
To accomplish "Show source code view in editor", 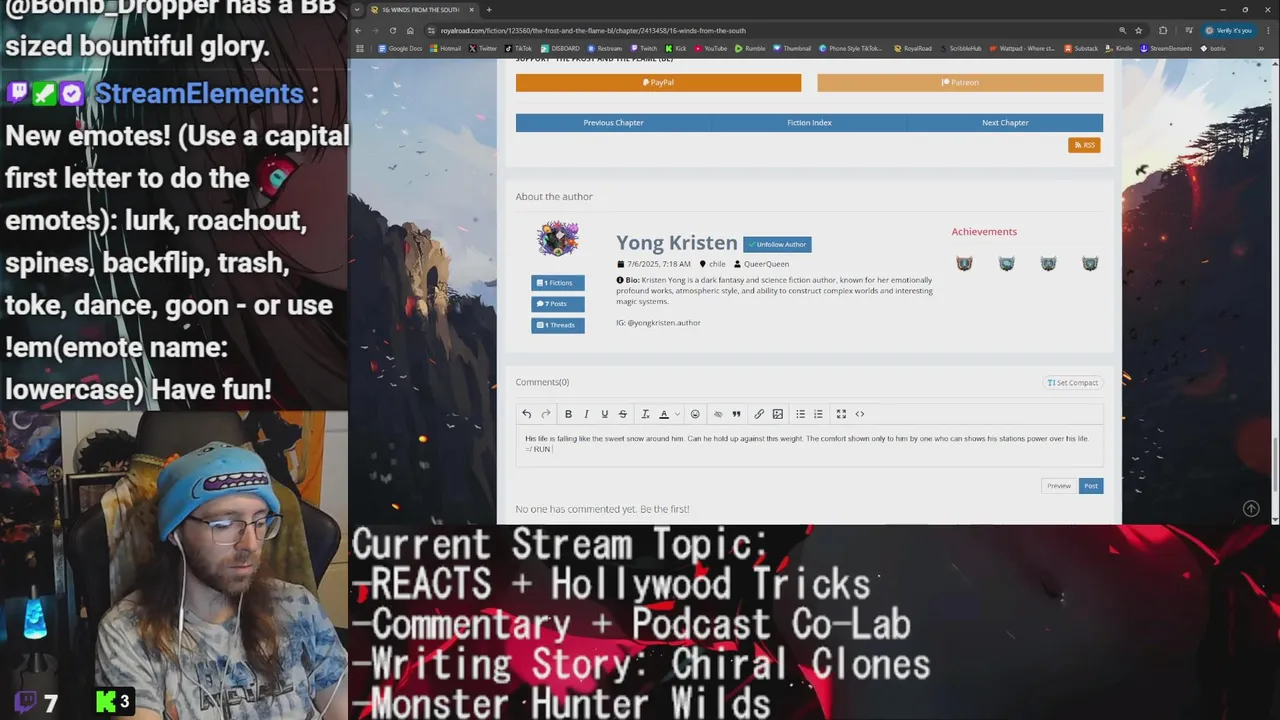I will pyautogui.click(x=859, y=414).
